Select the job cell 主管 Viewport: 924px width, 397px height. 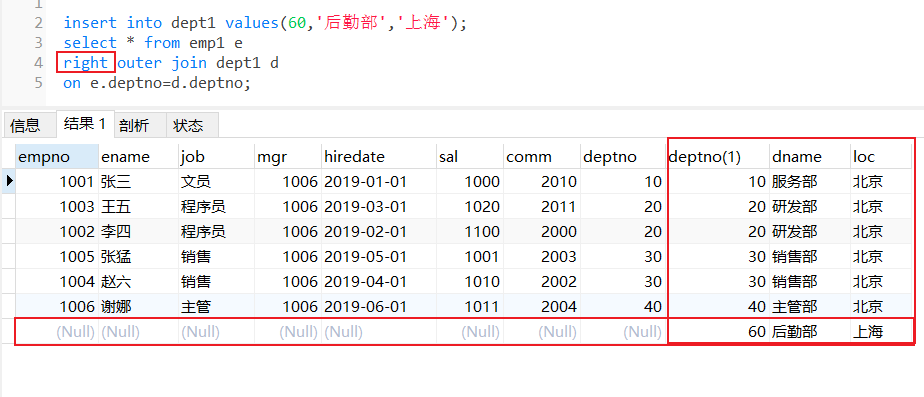click(216, 306)
